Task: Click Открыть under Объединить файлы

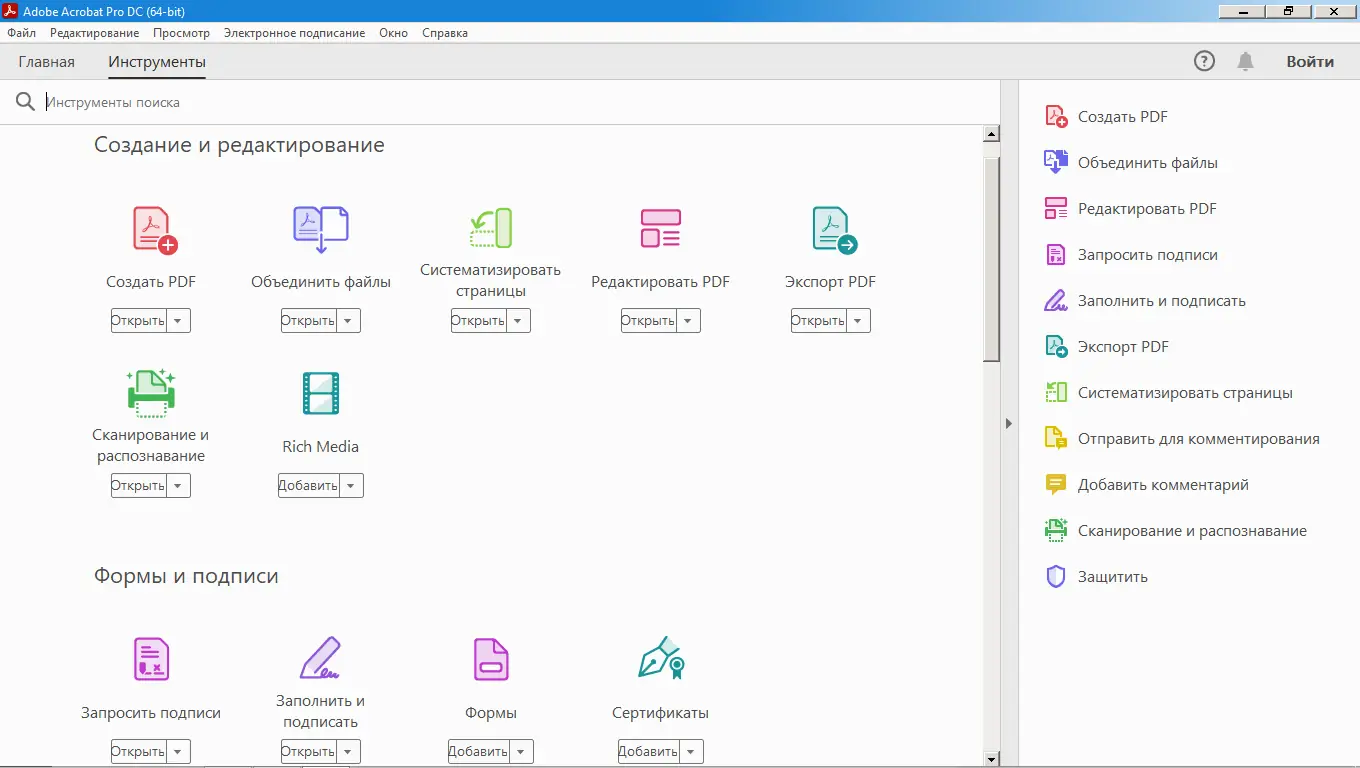Action: click(308, 321)
